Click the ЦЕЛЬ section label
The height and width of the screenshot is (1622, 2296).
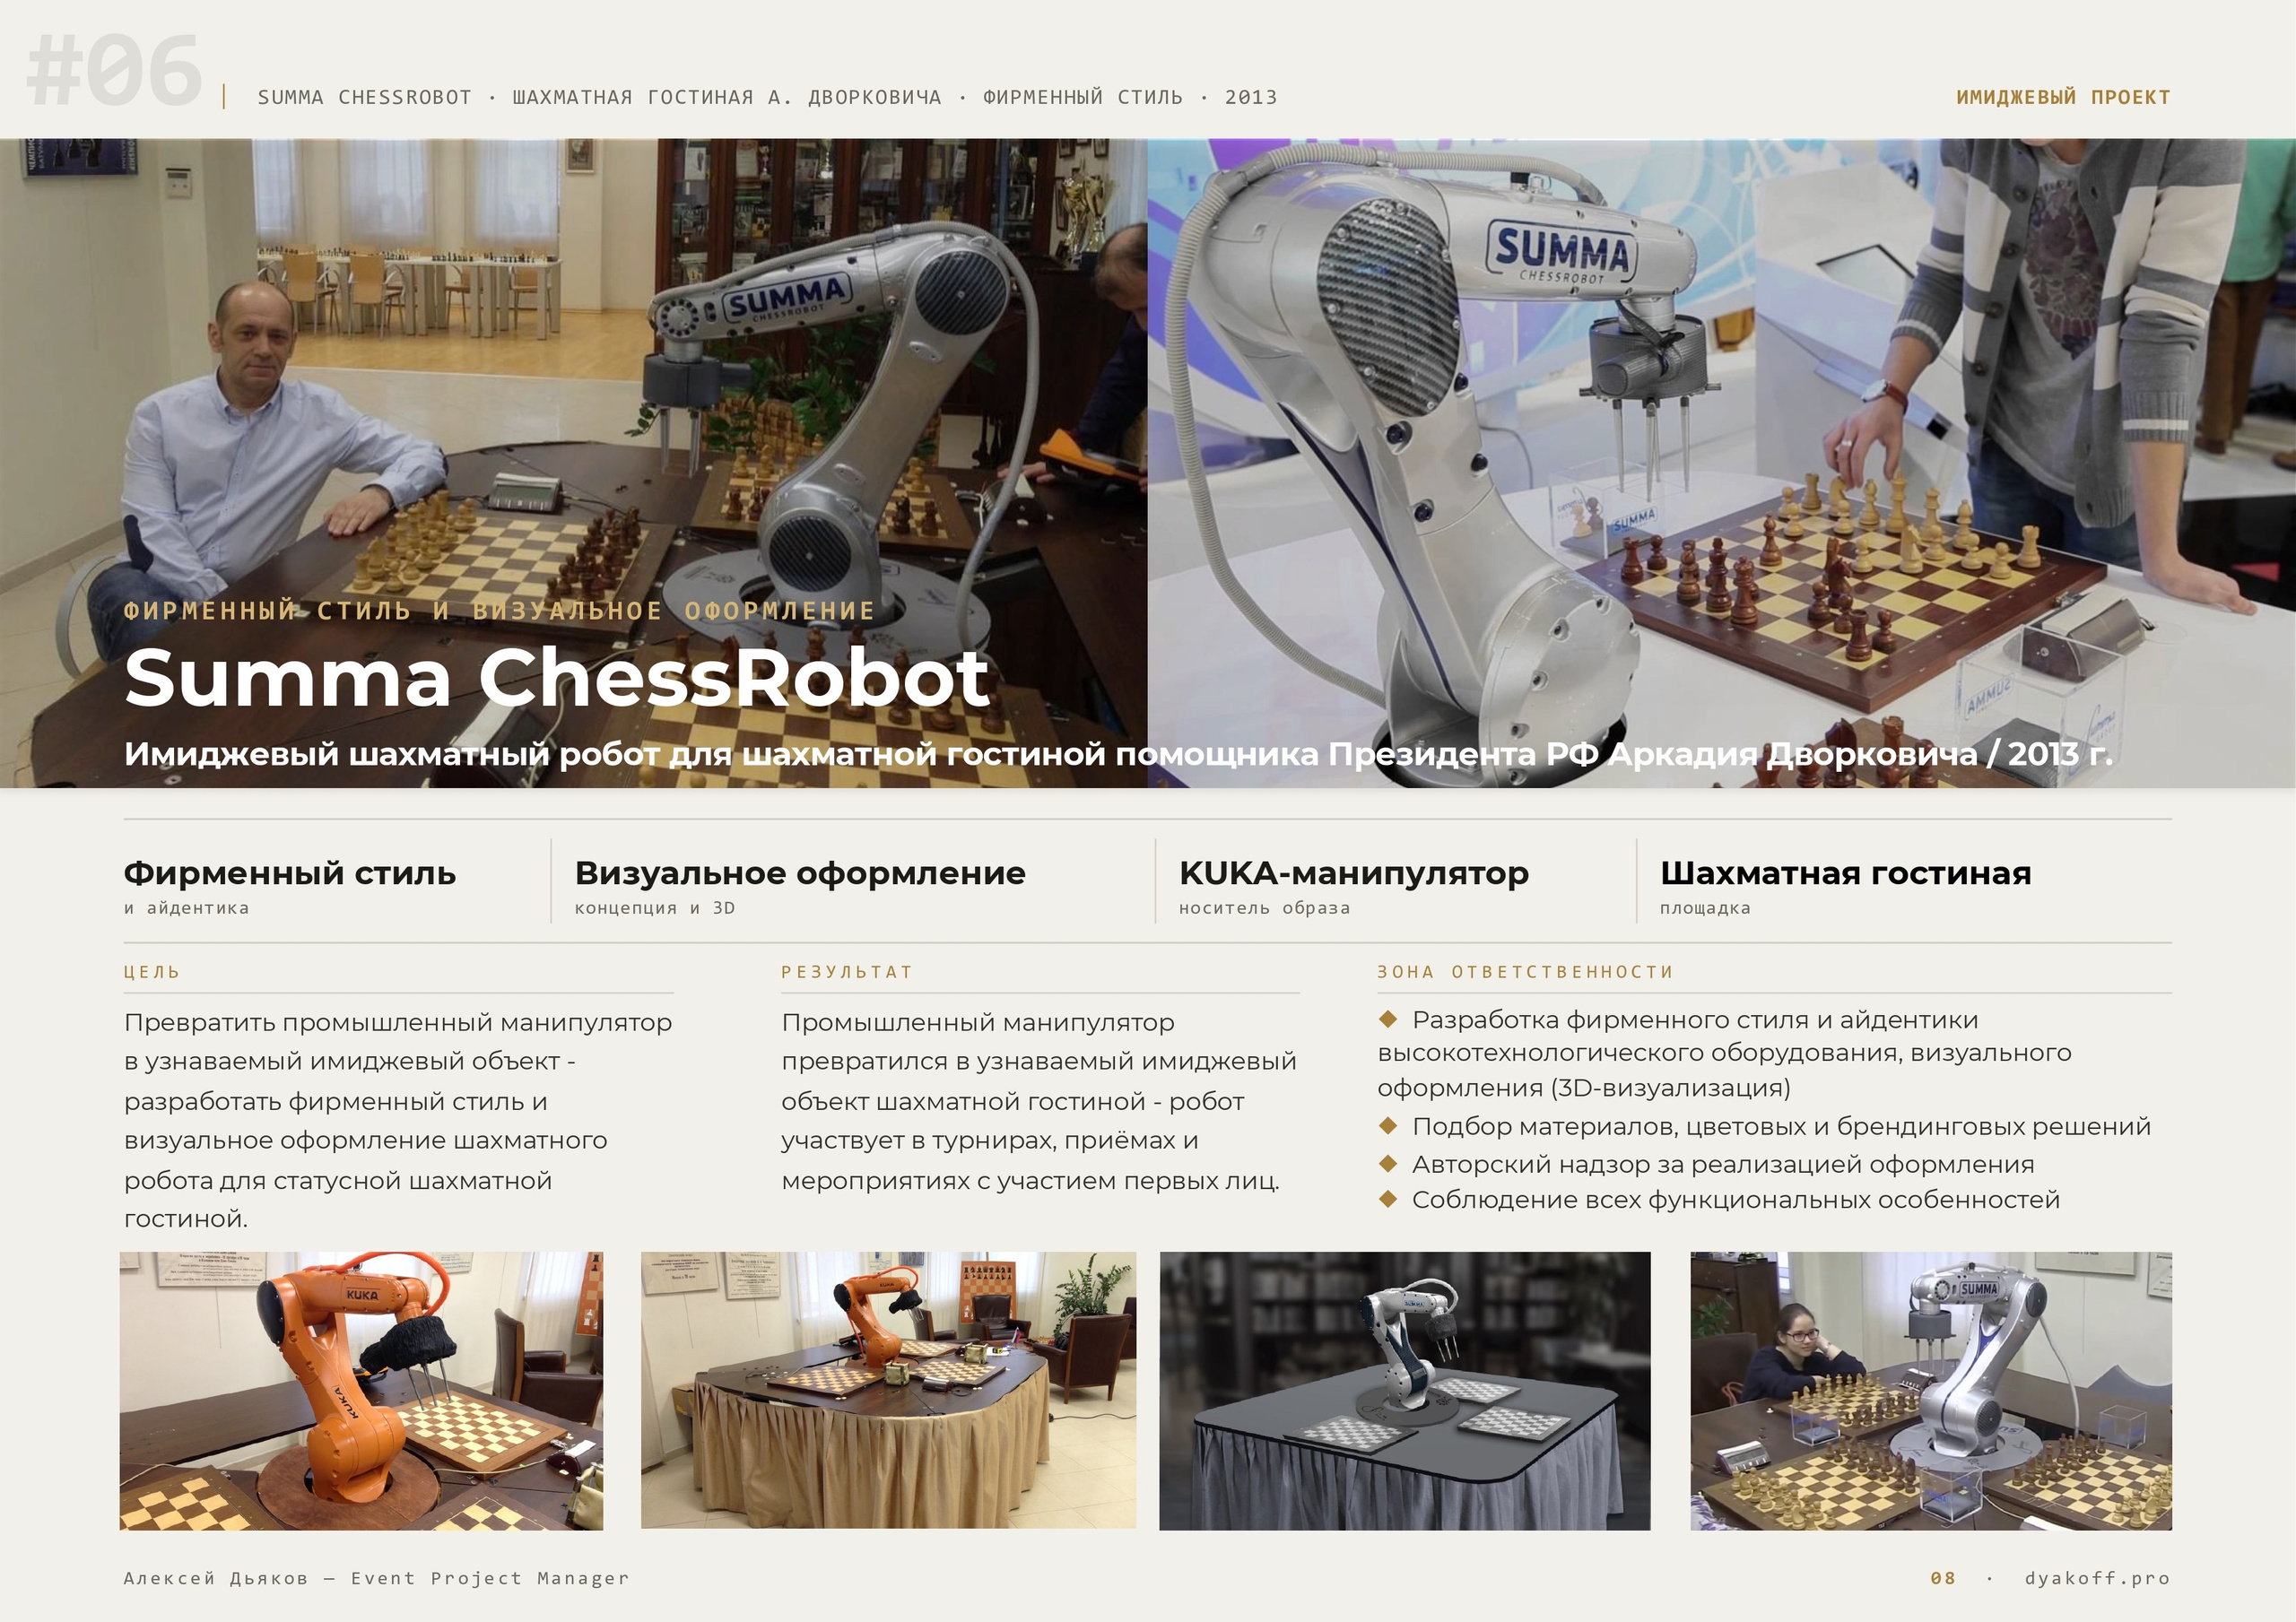point(152,972)
